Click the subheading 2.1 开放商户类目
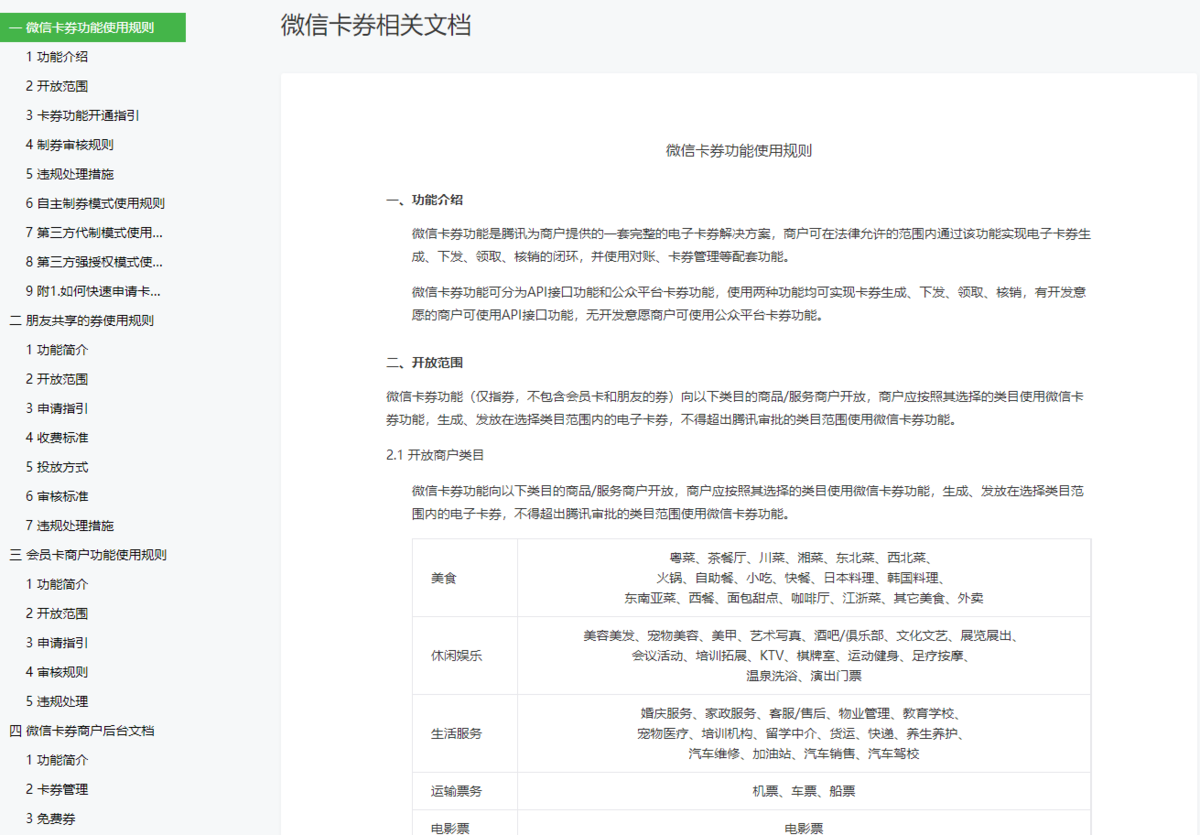Image resolution: width=1200 pixels, height=835 pixels. coord(435,454)
